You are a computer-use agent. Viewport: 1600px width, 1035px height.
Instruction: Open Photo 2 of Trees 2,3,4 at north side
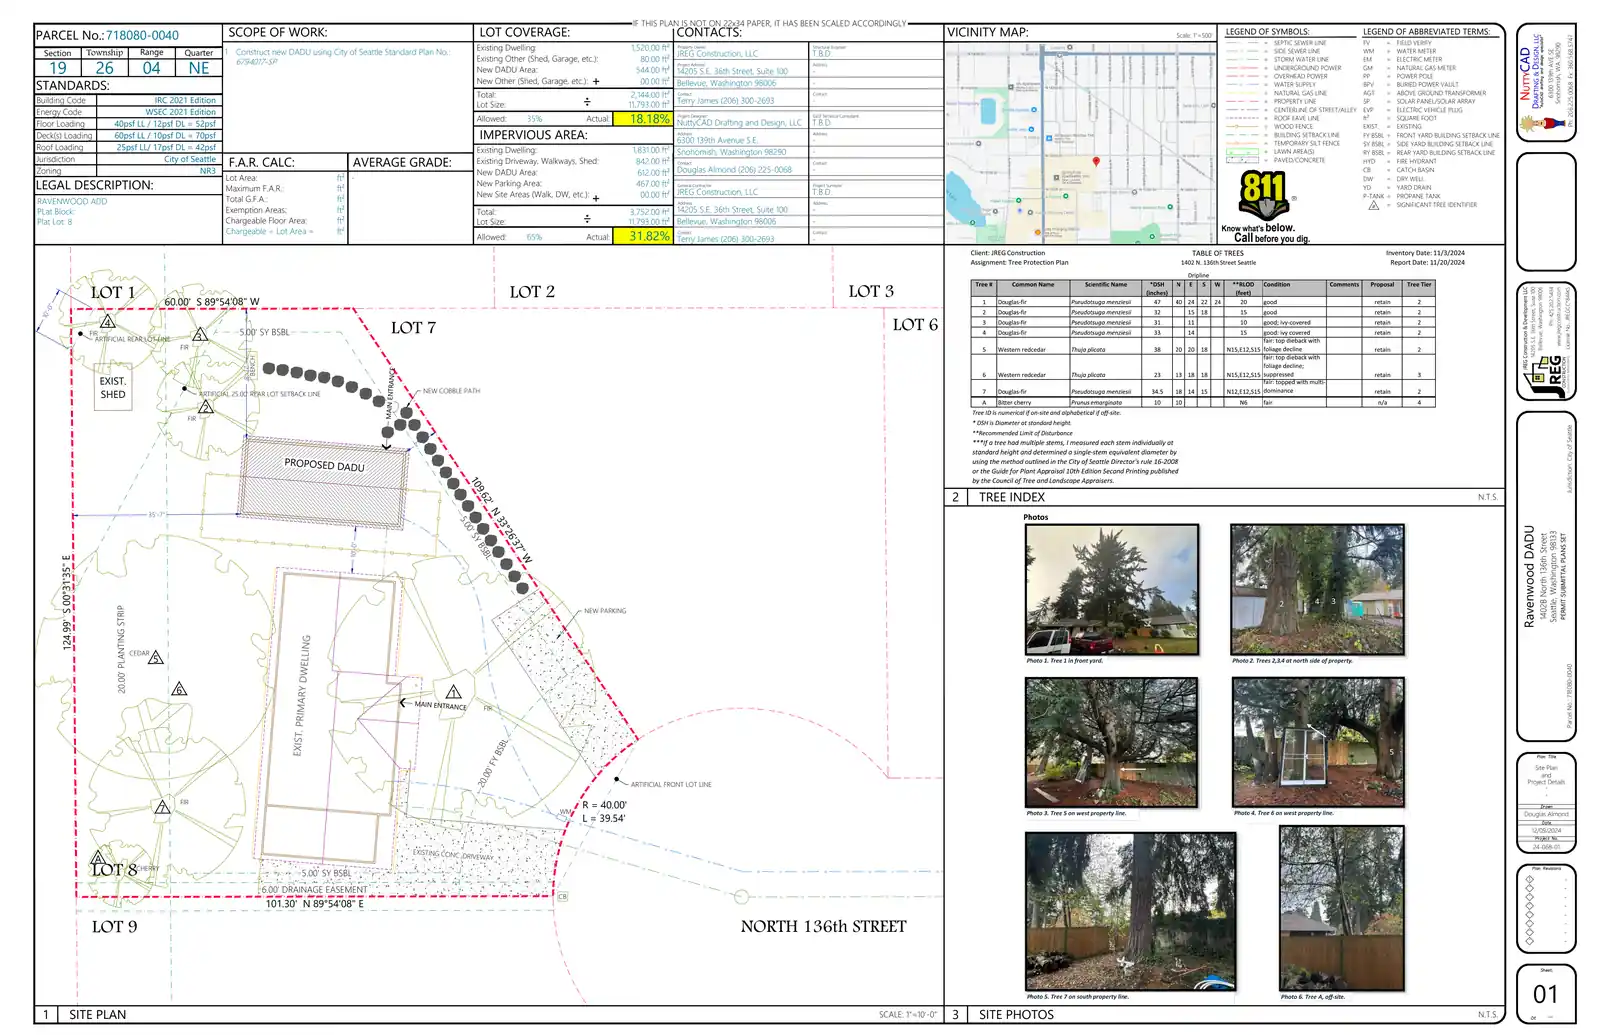tap(1318, 589)
